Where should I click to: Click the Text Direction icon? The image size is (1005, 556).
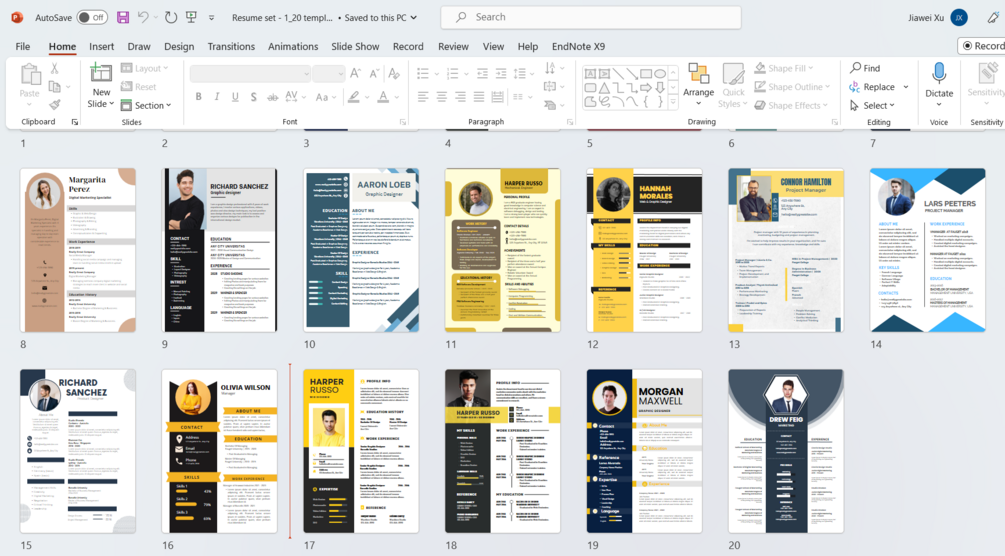[x=550, y=68]
